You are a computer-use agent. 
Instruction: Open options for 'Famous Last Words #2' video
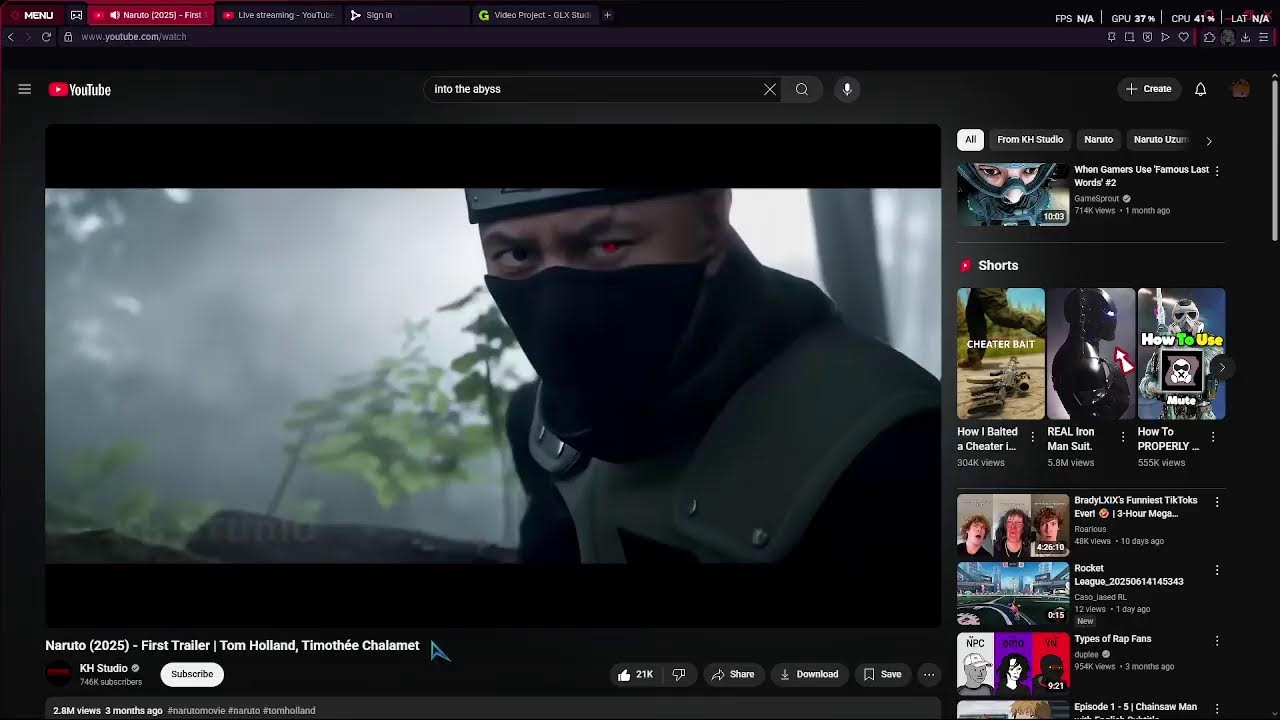(1217, 171)
